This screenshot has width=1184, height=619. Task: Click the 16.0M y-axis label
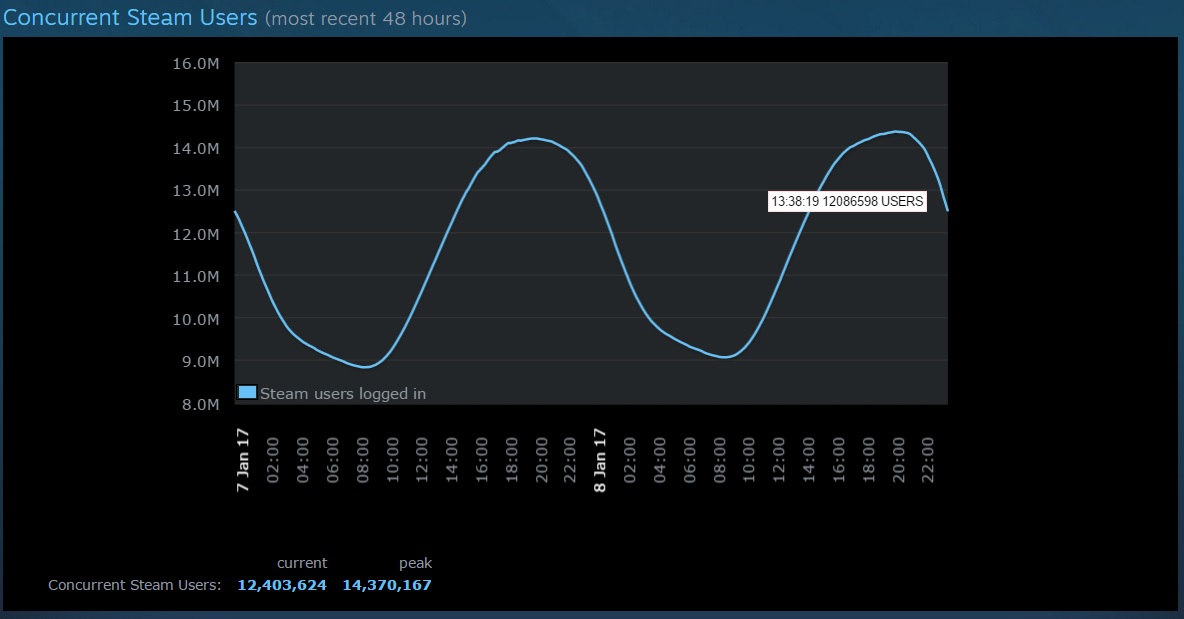point(196,63)
